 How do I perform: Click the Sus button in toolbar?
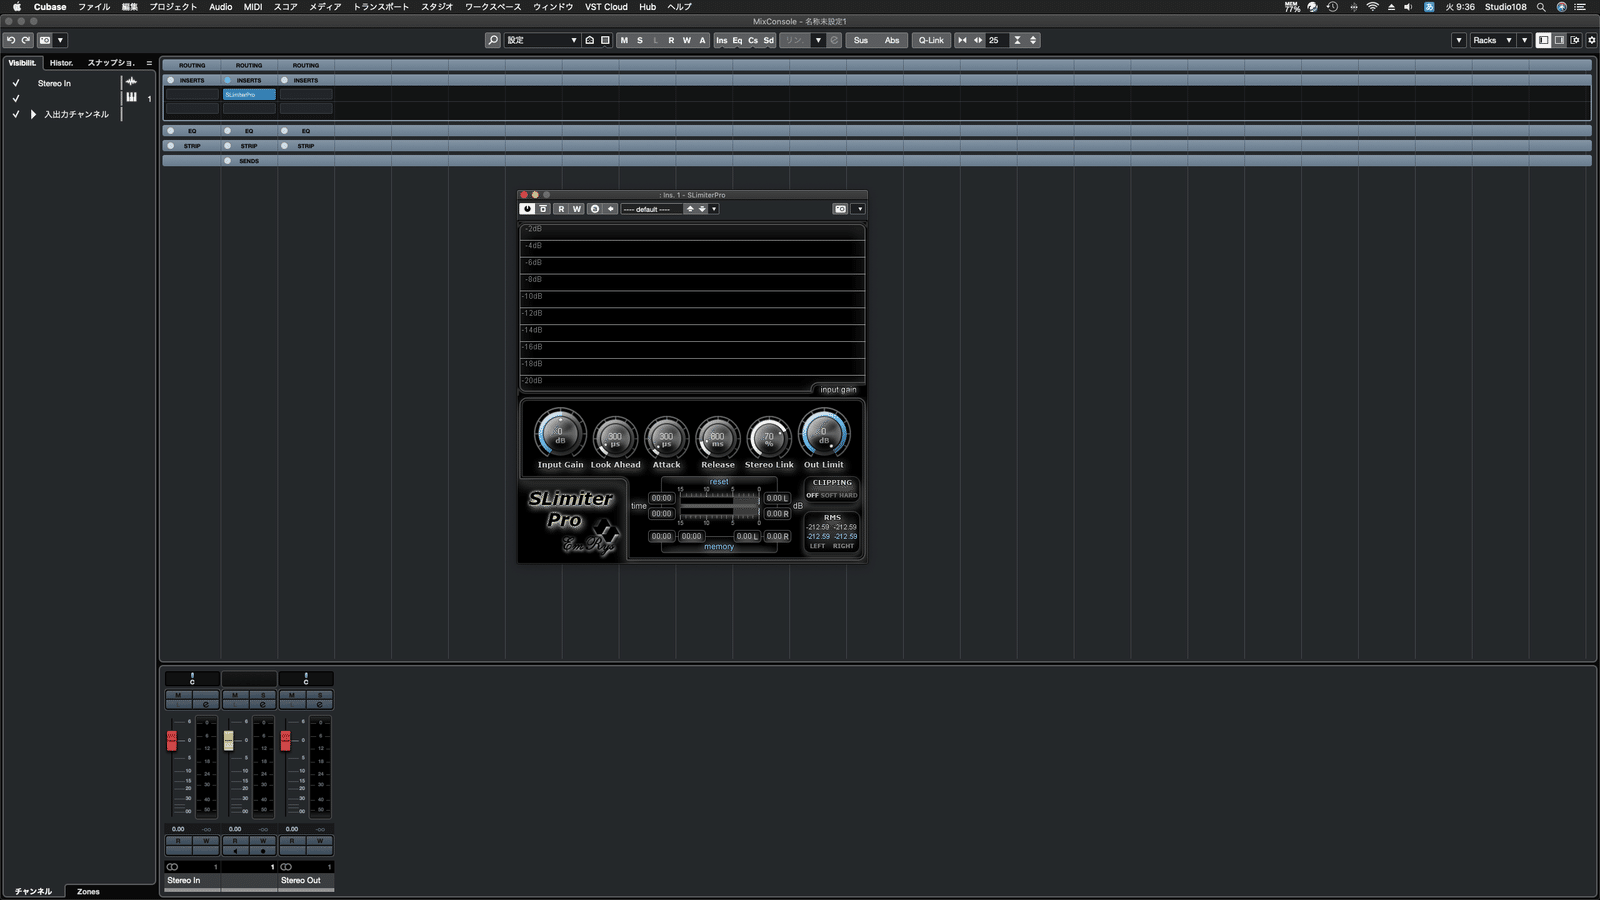(861, 40)
